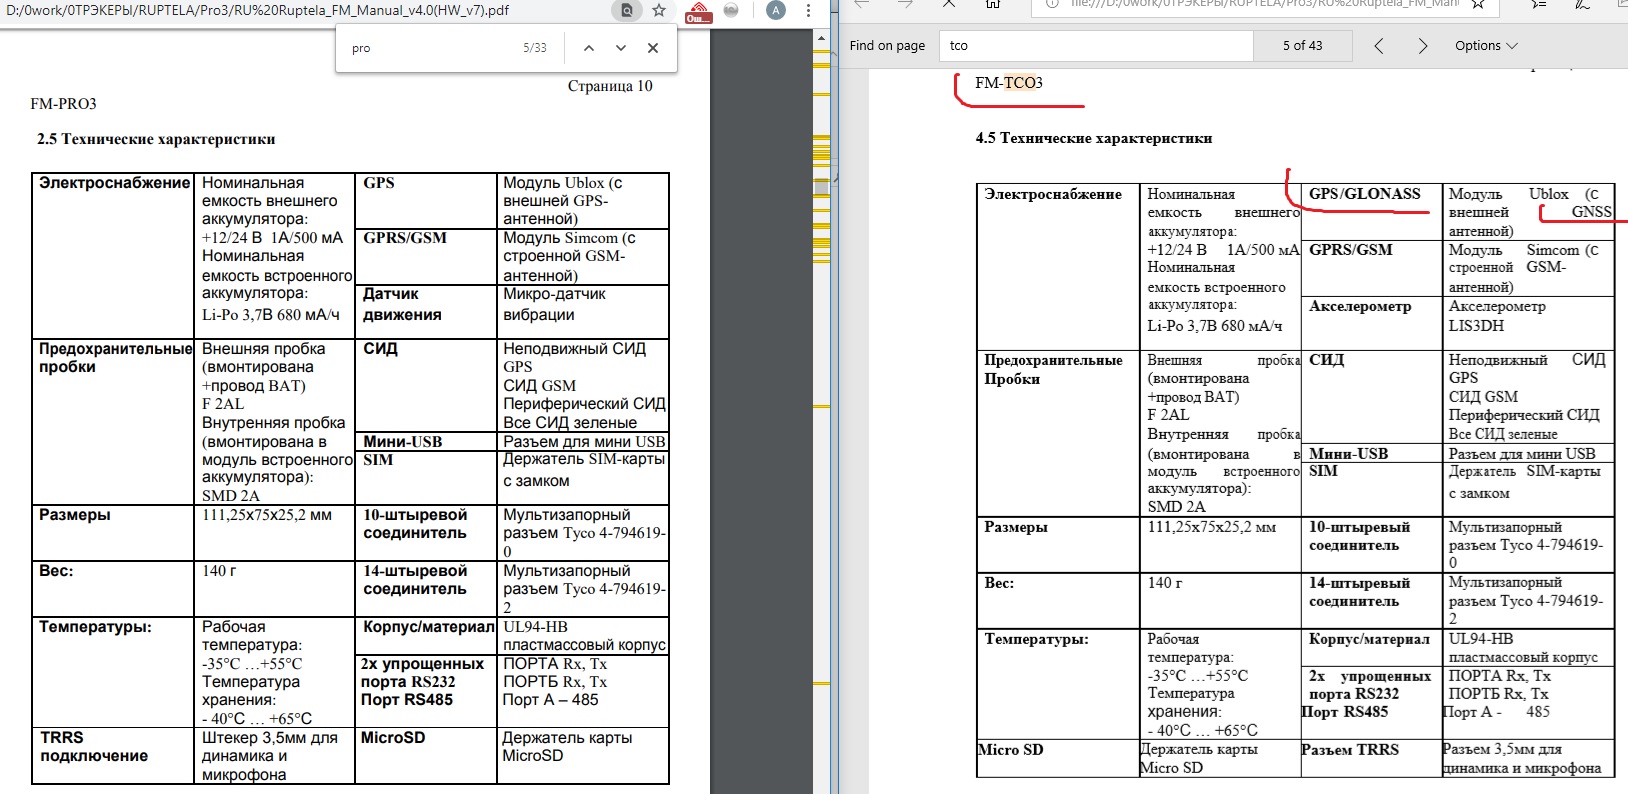Click the Chrome find field containing 'pro'
Screen dimensions: 1628x794
click(430, 48)
